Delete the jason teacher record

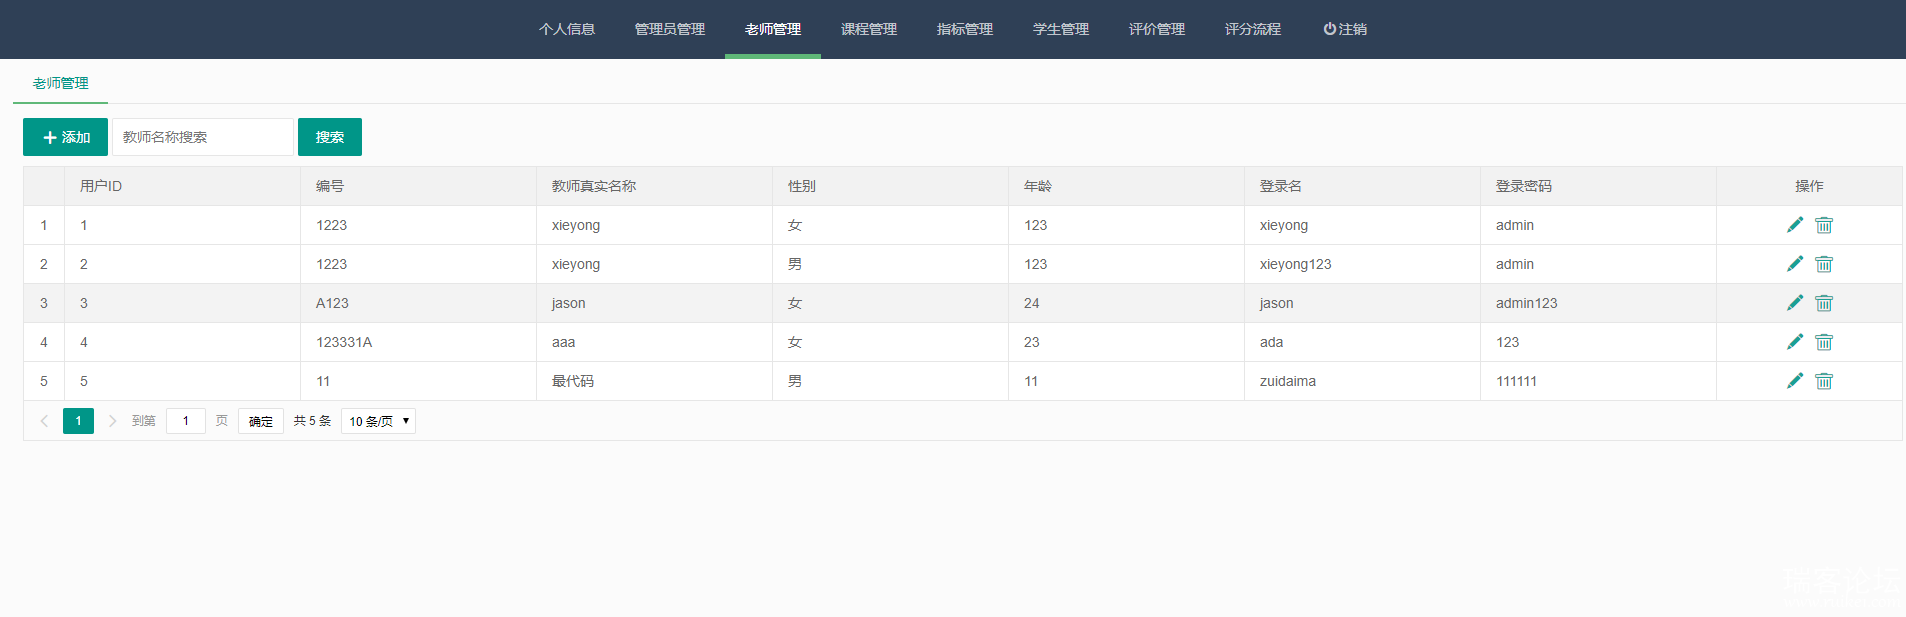1824,303
